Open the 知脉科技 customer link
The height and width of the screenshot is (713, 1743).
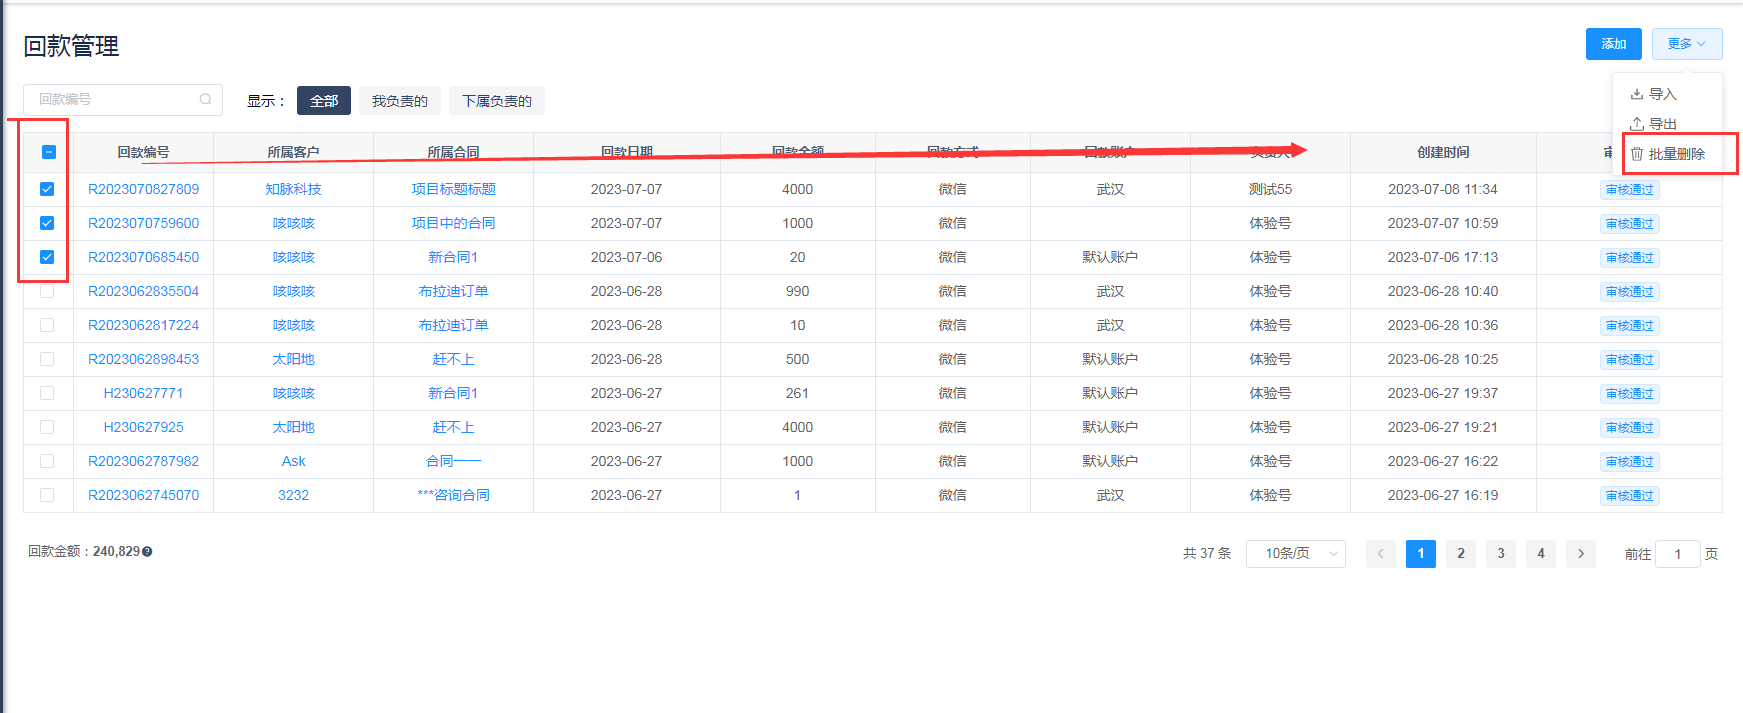pos(293,189)
